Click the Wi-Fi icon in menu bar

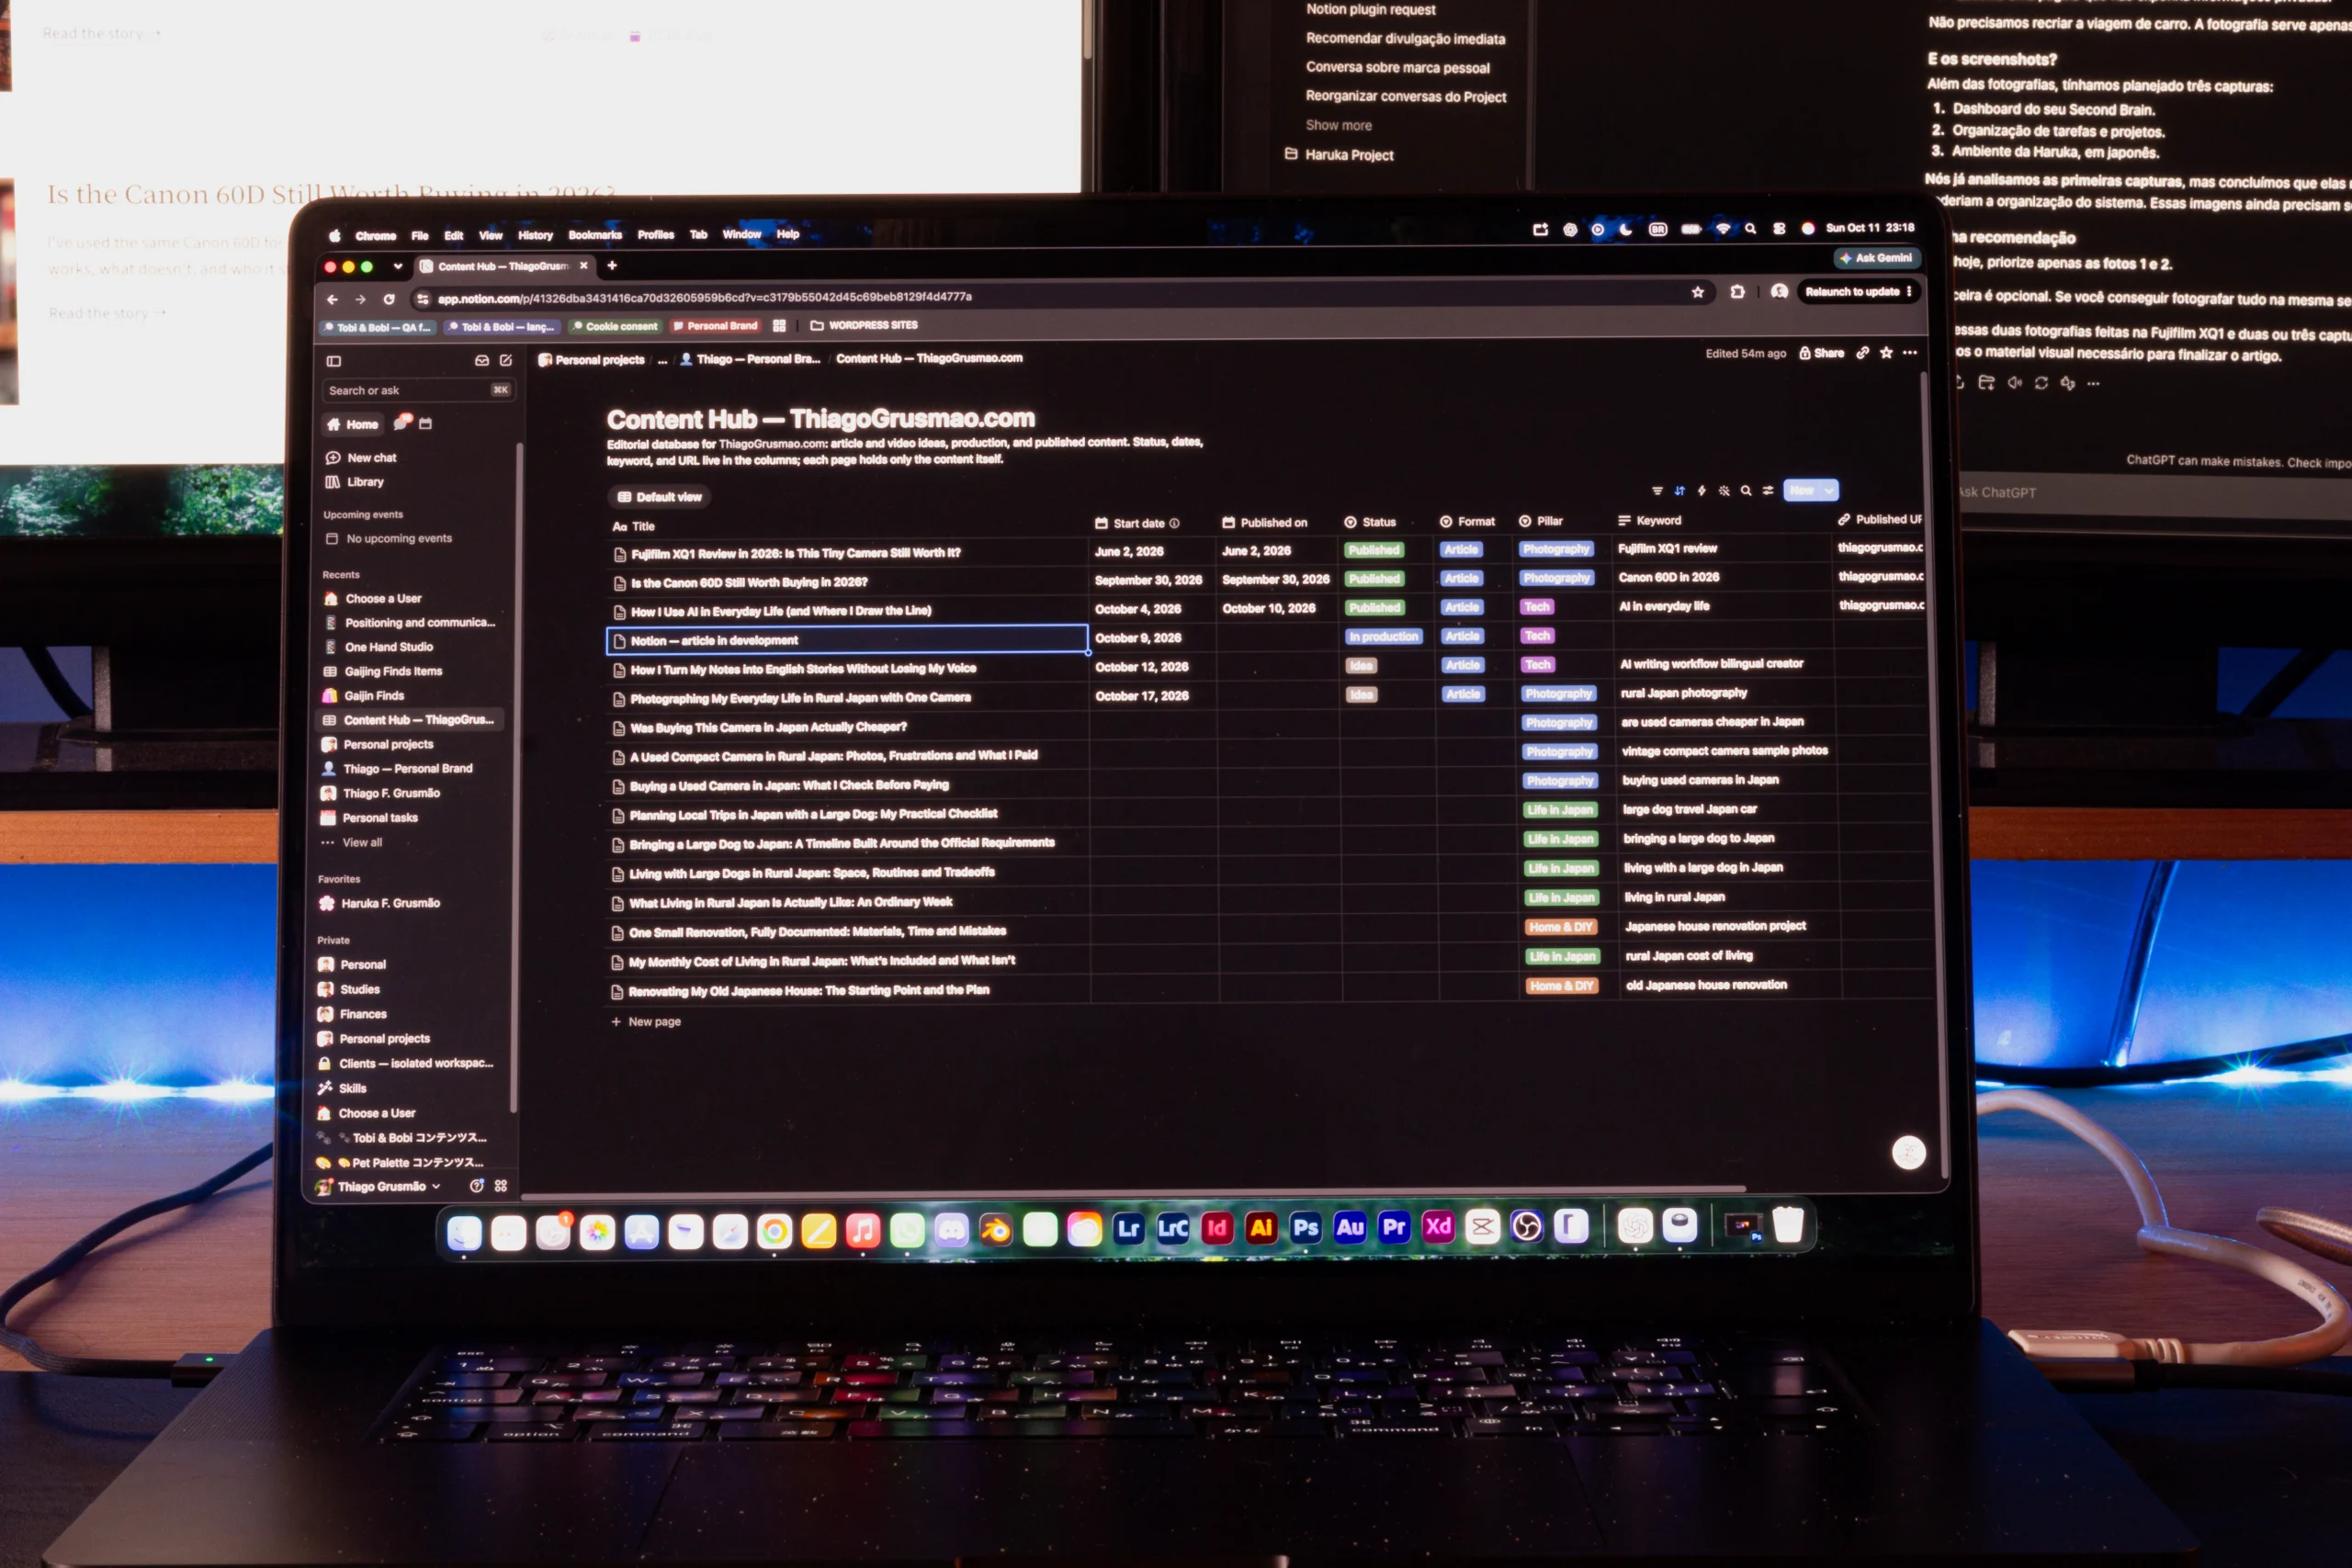(x=1723, y=229)
